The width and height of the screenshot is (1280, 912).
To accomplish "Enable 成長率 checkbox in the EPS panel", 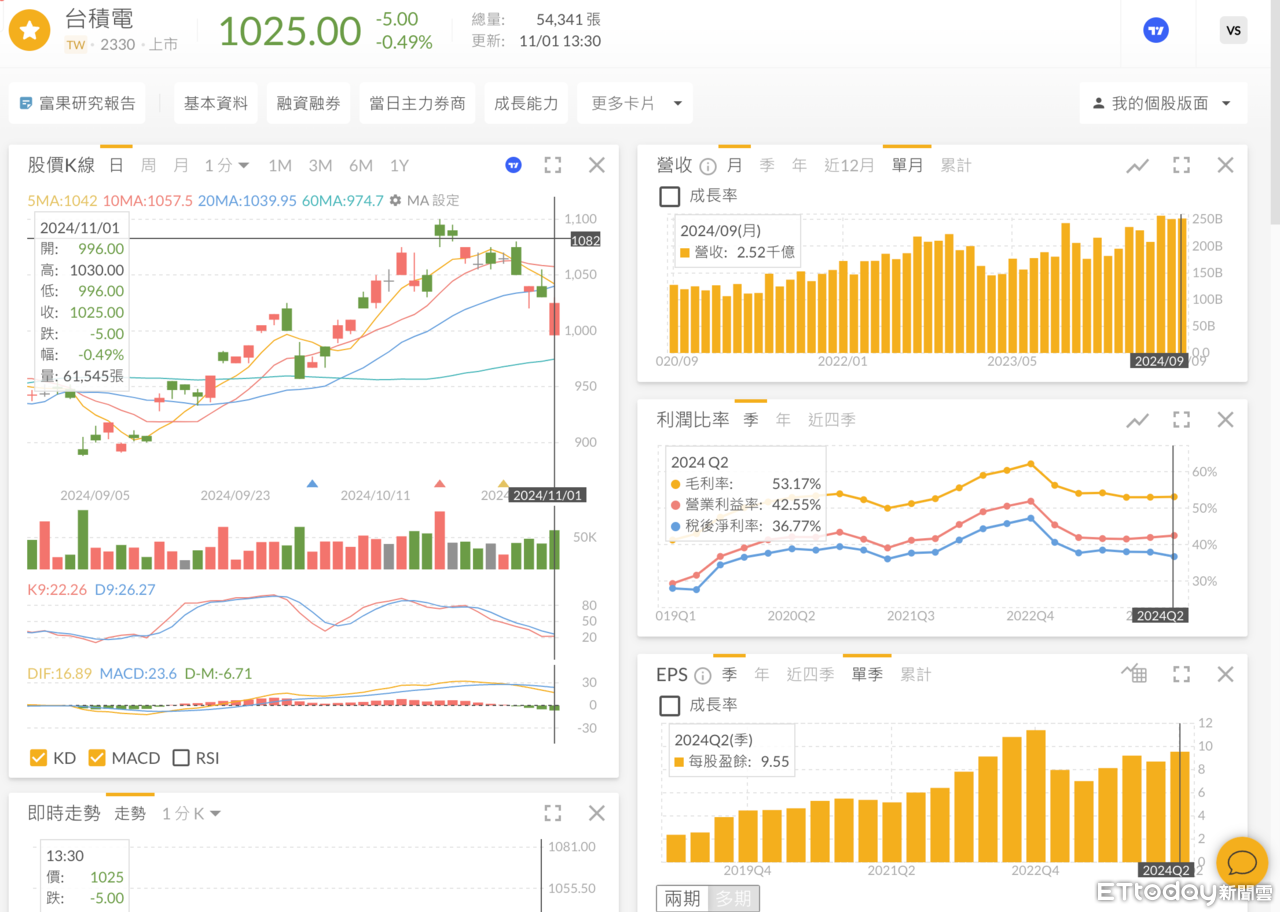I will coord(670,706).
